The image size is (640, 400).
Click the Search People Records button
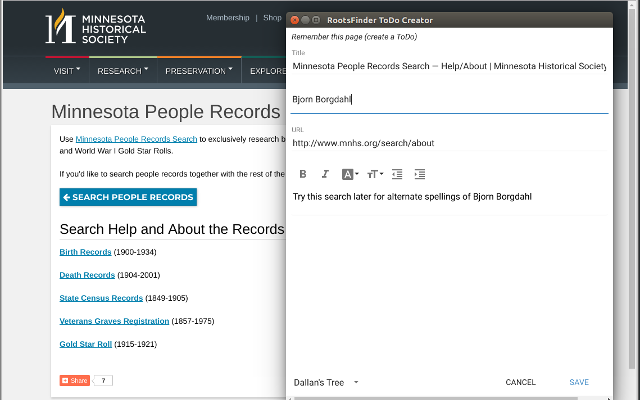(127, 197)
